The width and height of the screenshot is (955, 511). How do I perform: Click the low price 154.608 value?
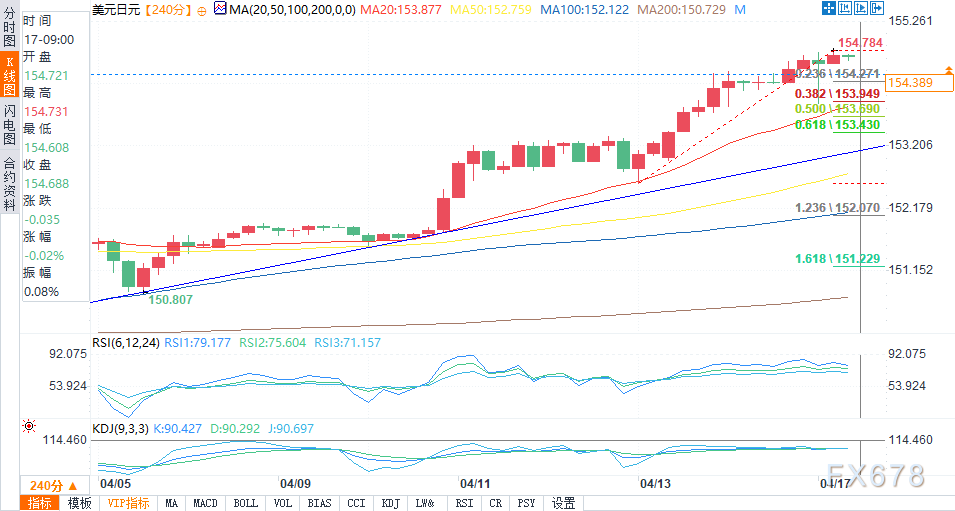[46, 147]
